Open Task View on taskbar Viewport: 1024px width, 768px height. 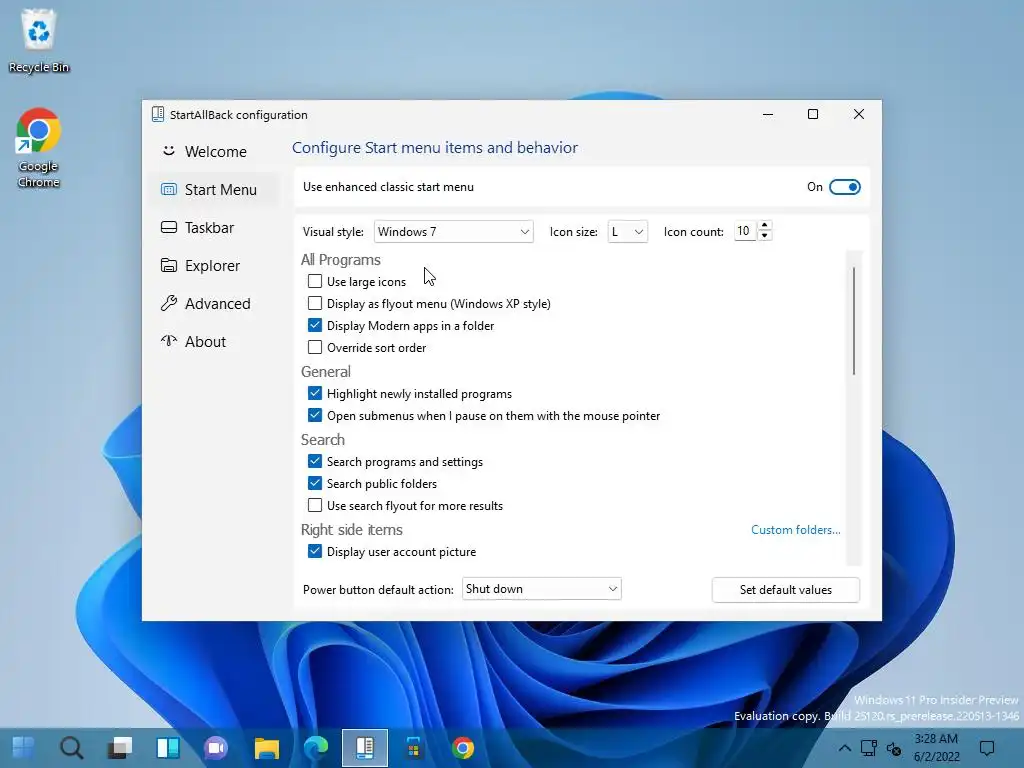pyautogui.click(x=120, y=748)
